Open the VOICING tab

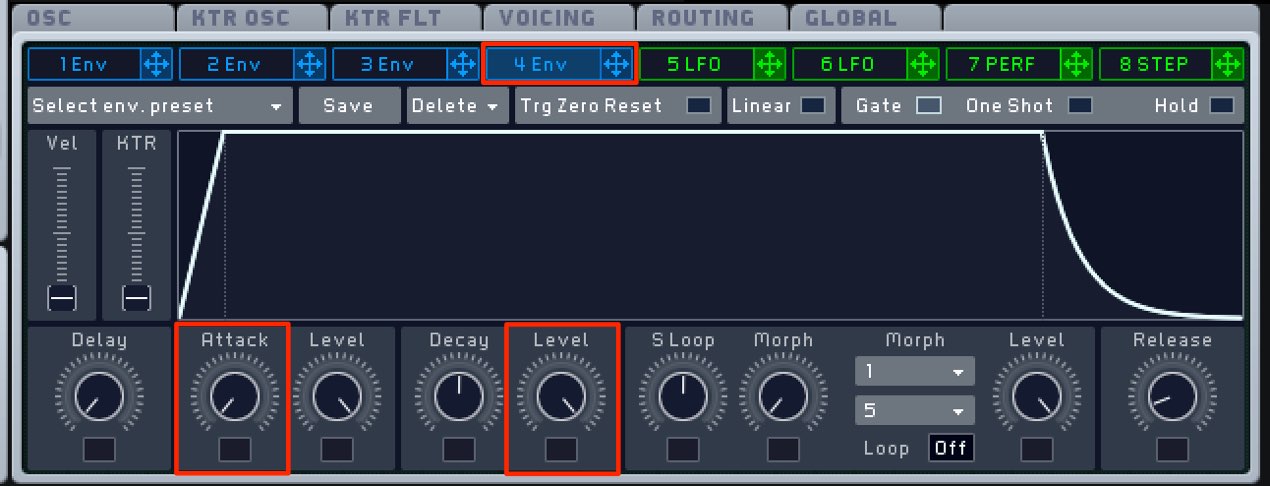tap(557, 18)
